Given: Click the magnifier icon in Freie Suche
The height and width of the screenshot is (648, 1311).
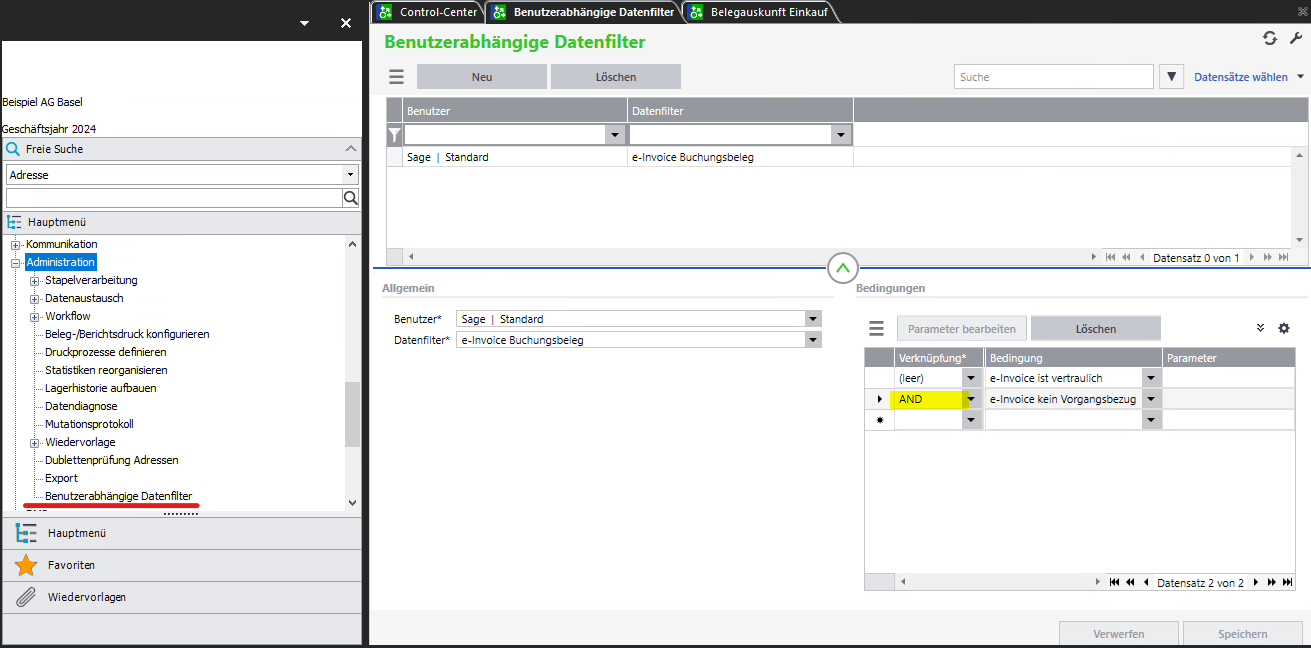Looking at the screenshot, I should point(350,198).
